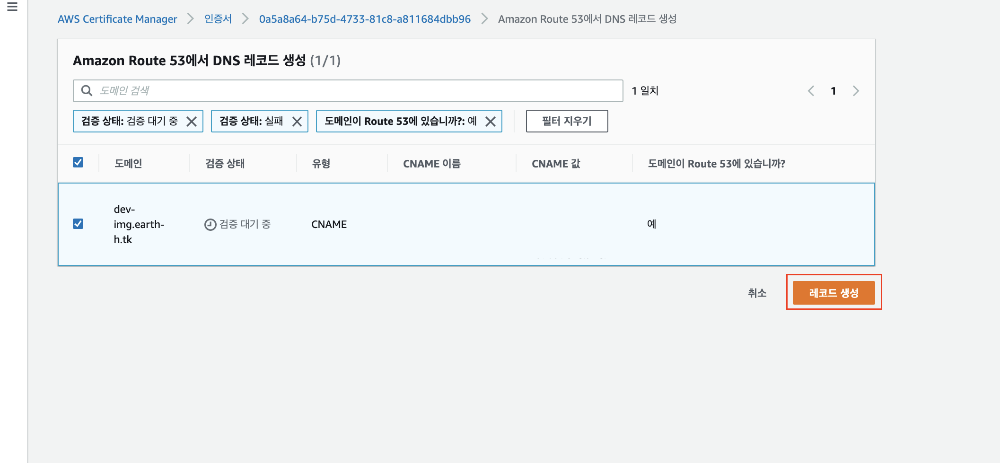
Task: Click the 취소 button
Action: [757, 293]
